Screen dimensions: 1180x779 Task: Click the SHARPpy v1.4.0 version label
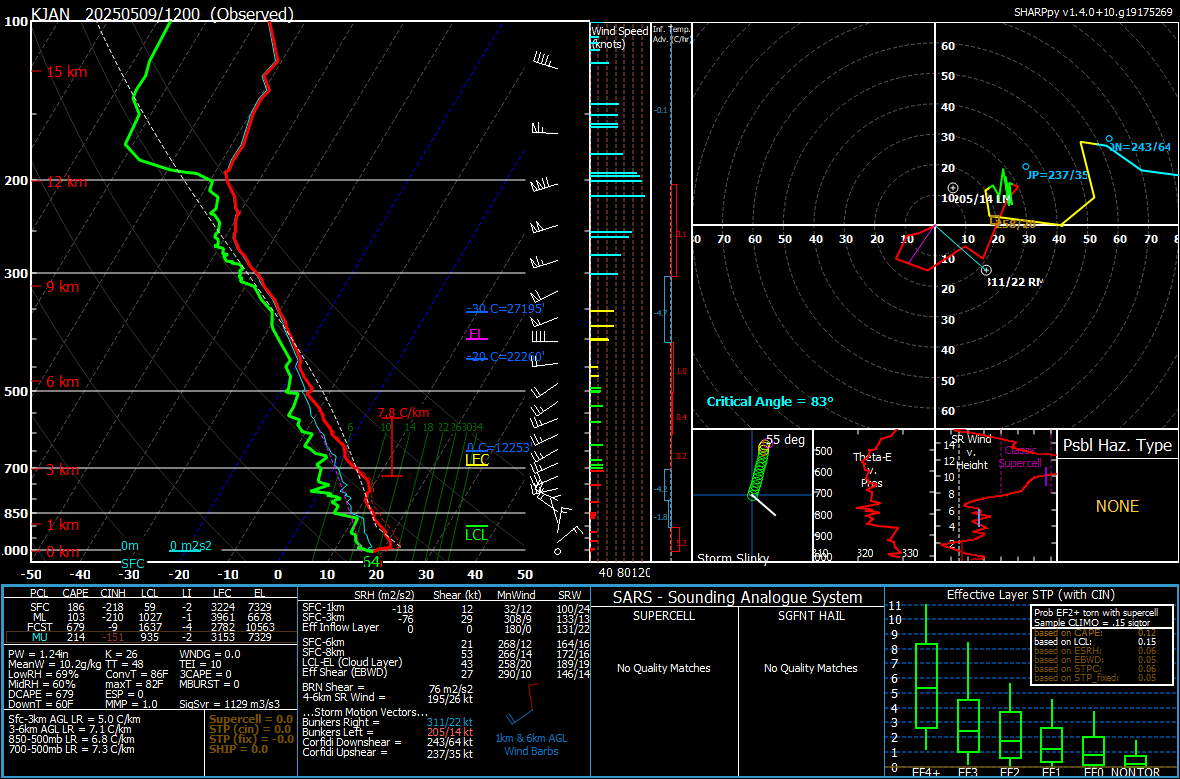1093,12
